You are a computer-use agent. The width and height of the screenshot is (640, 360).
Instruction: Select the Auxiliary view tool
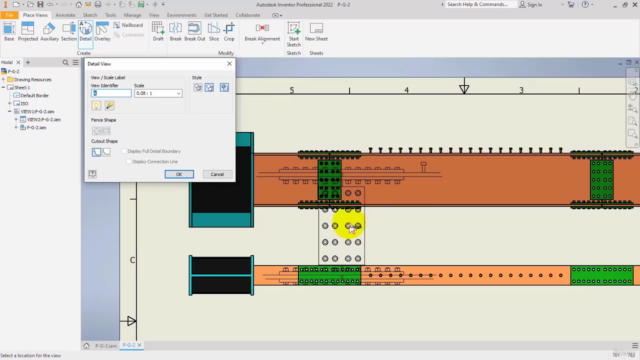[x=49, y=31]
